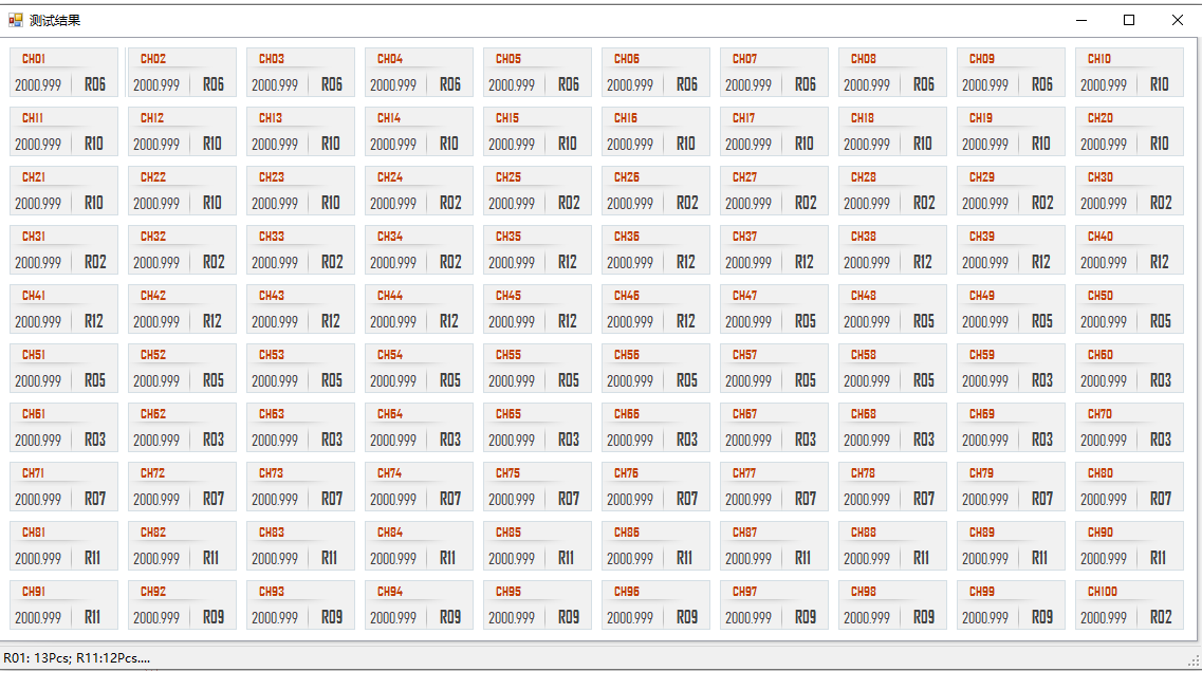Close the test results window
The width and height of the screenshot is (1204, 673).
(x=1177, y=20)
